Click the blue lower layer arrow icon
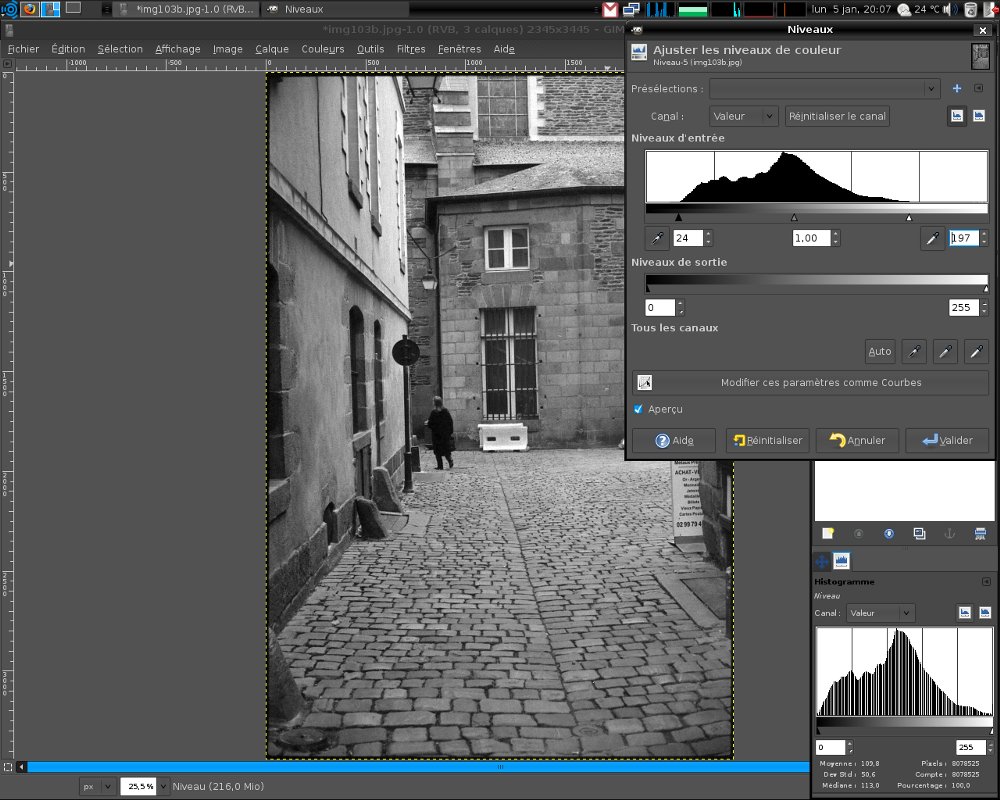Image resolution: width=1000 pixels, height=800 pixels. (x=888, y=534)
